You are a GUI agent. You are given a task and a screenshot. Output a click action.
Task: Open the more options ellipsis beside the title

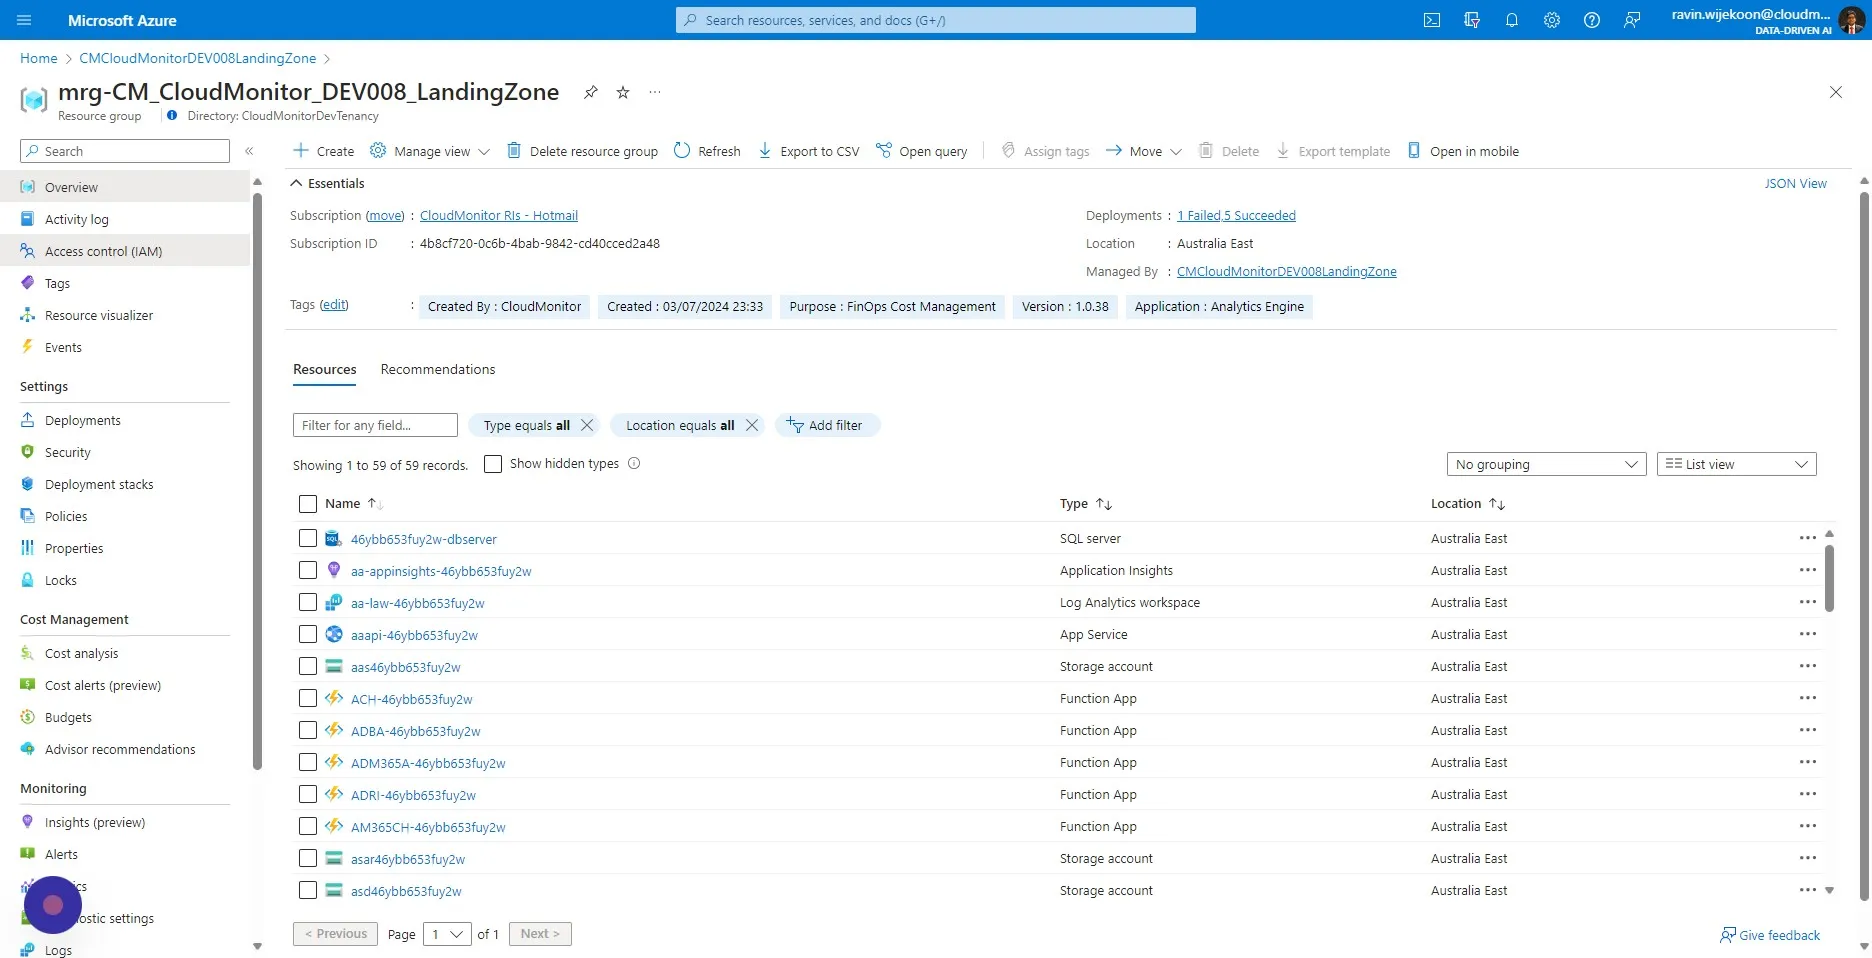(655, 92)
